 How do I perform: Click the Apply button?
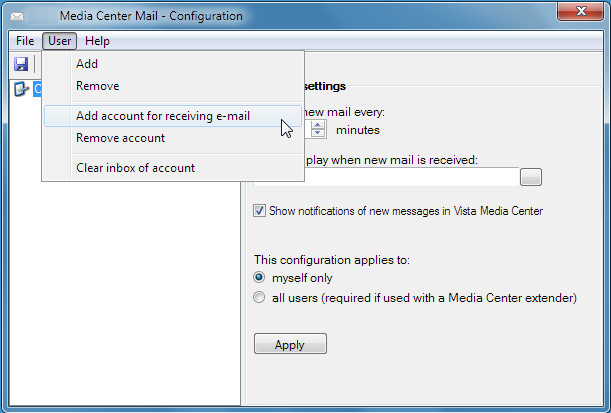290,344
